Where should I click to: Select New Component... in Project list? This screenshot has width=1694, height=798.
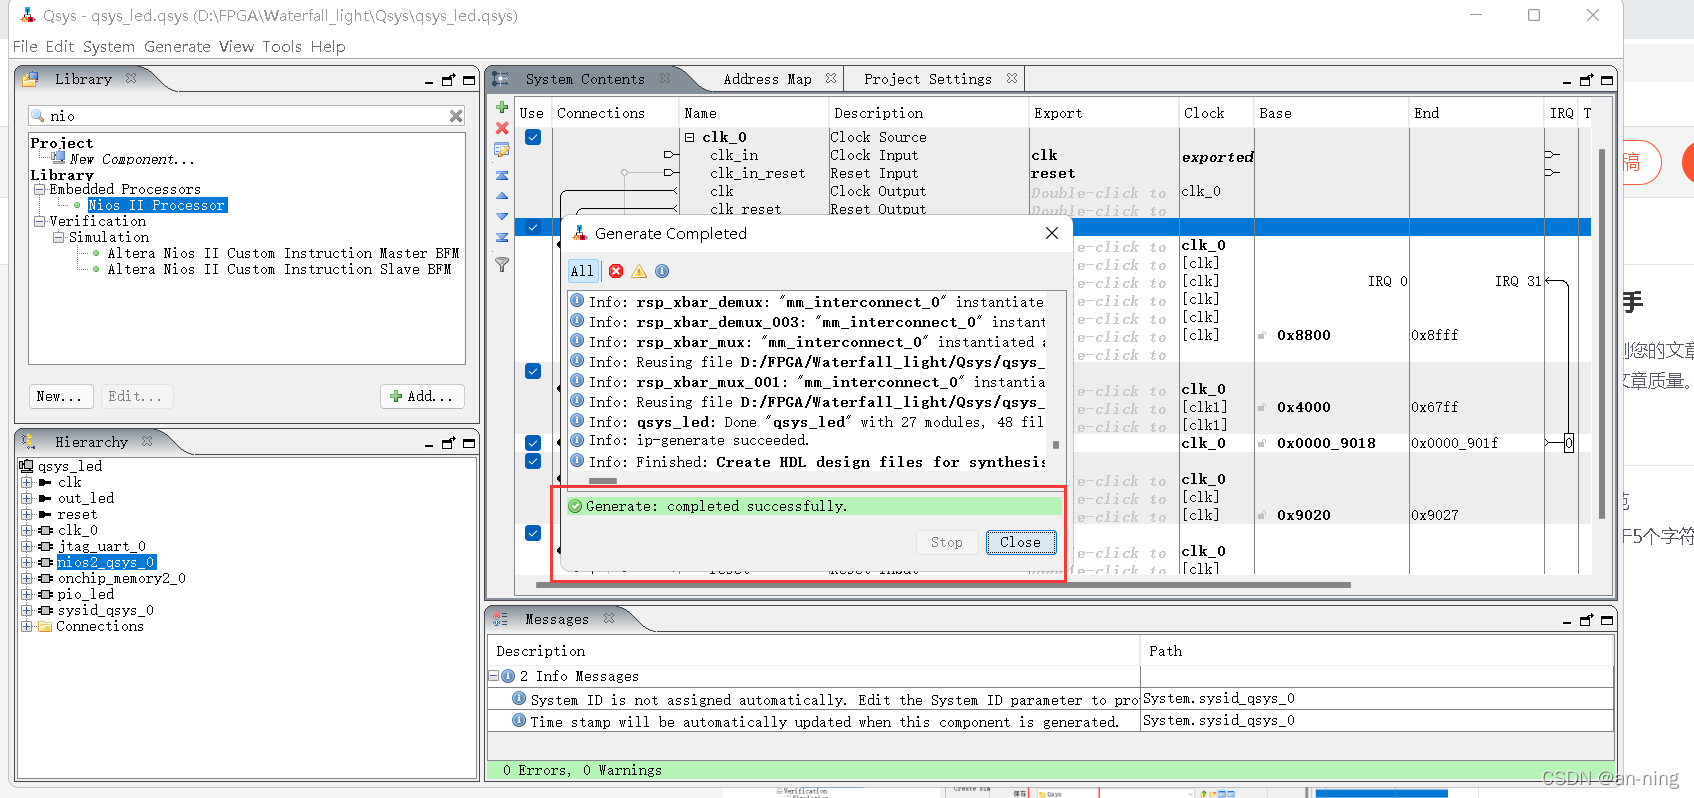pos(131,159)
